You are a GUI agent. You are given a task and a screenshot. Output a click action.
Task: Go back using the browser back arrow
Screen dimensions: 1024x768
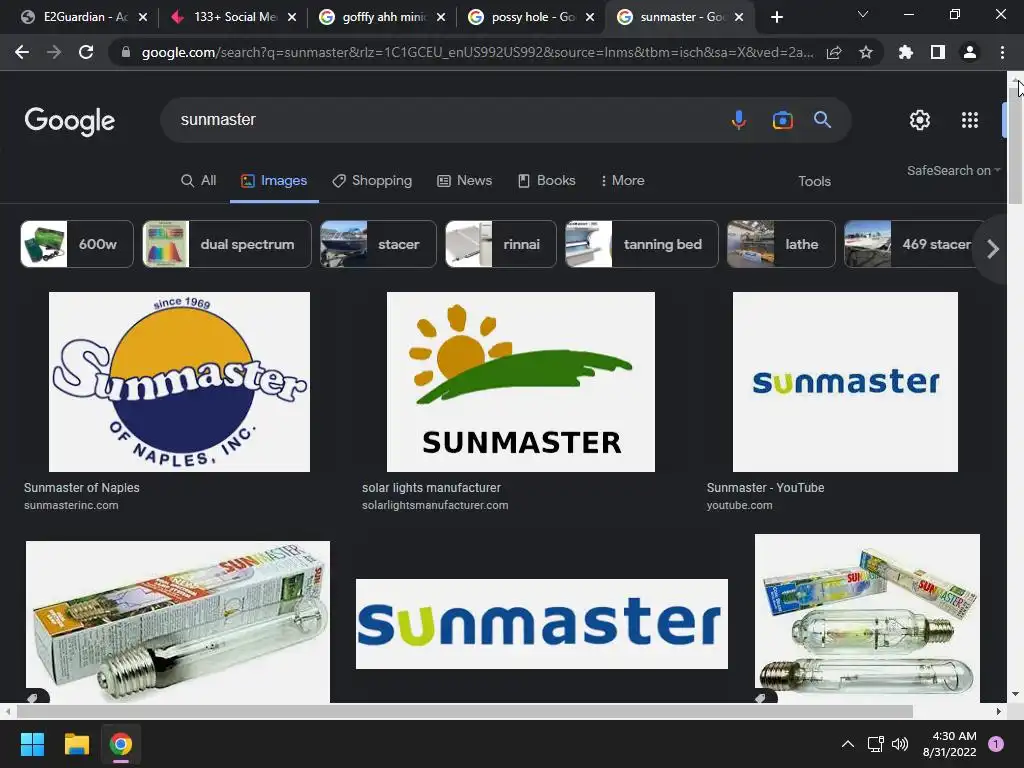[22, 52]
